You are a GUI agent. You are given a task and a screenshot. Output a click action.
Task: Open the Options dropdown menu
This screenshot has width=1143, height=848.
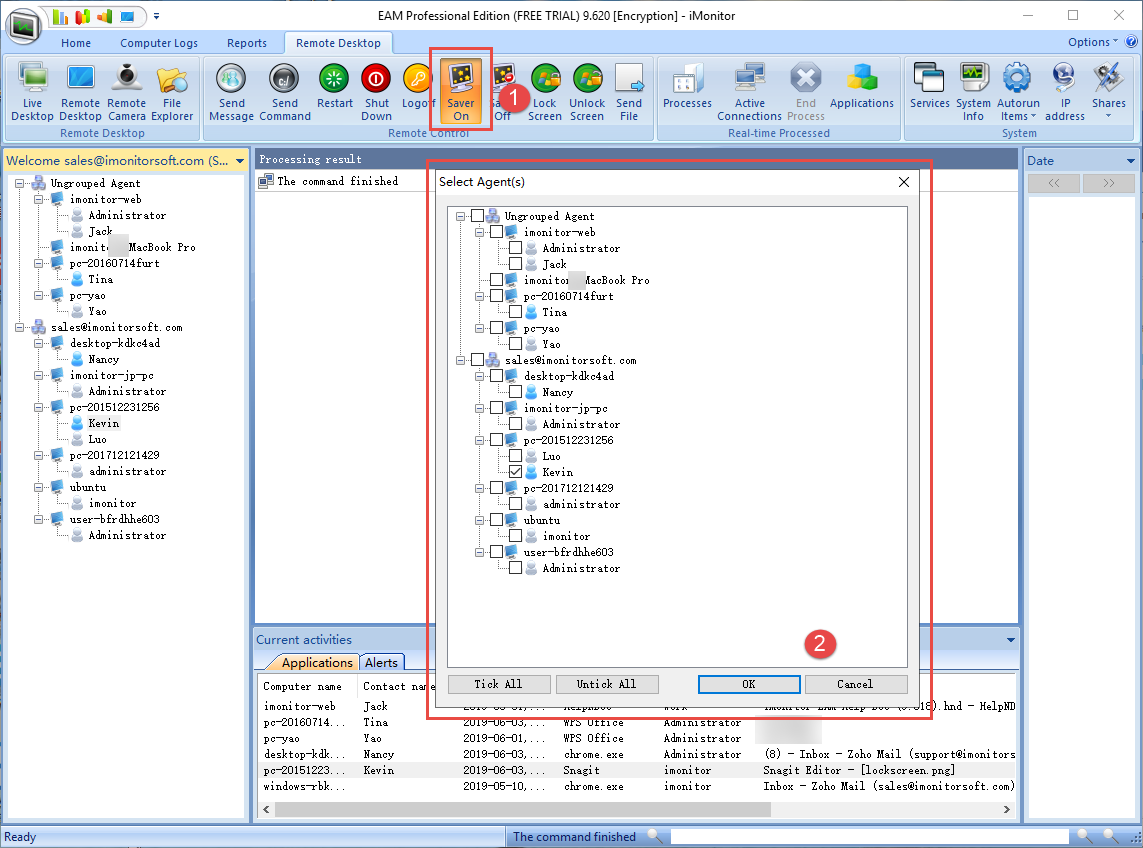[1093, 42]
